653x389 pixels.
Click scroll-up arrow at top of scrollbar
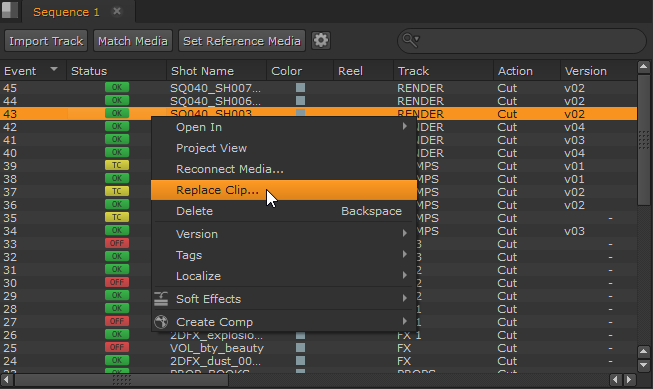tap(643, 67)
